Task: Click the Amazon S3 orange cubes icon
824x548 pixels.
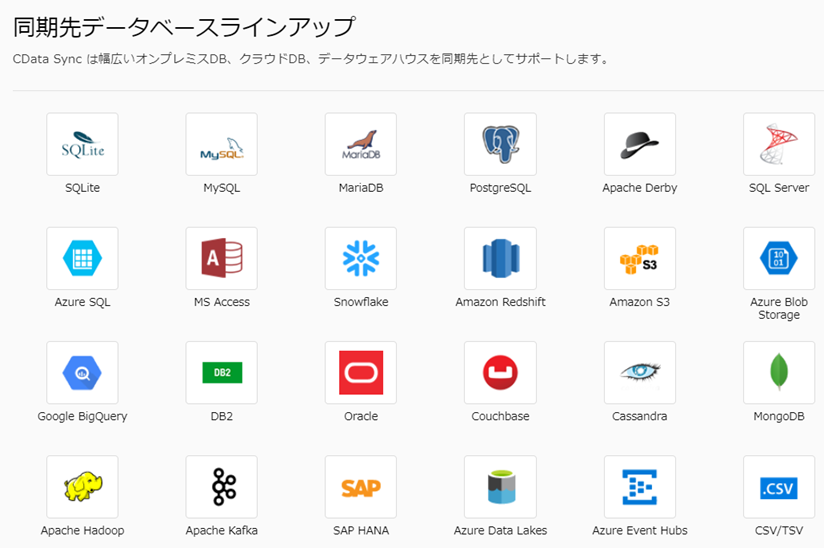Action: click(x=640, y=258)
